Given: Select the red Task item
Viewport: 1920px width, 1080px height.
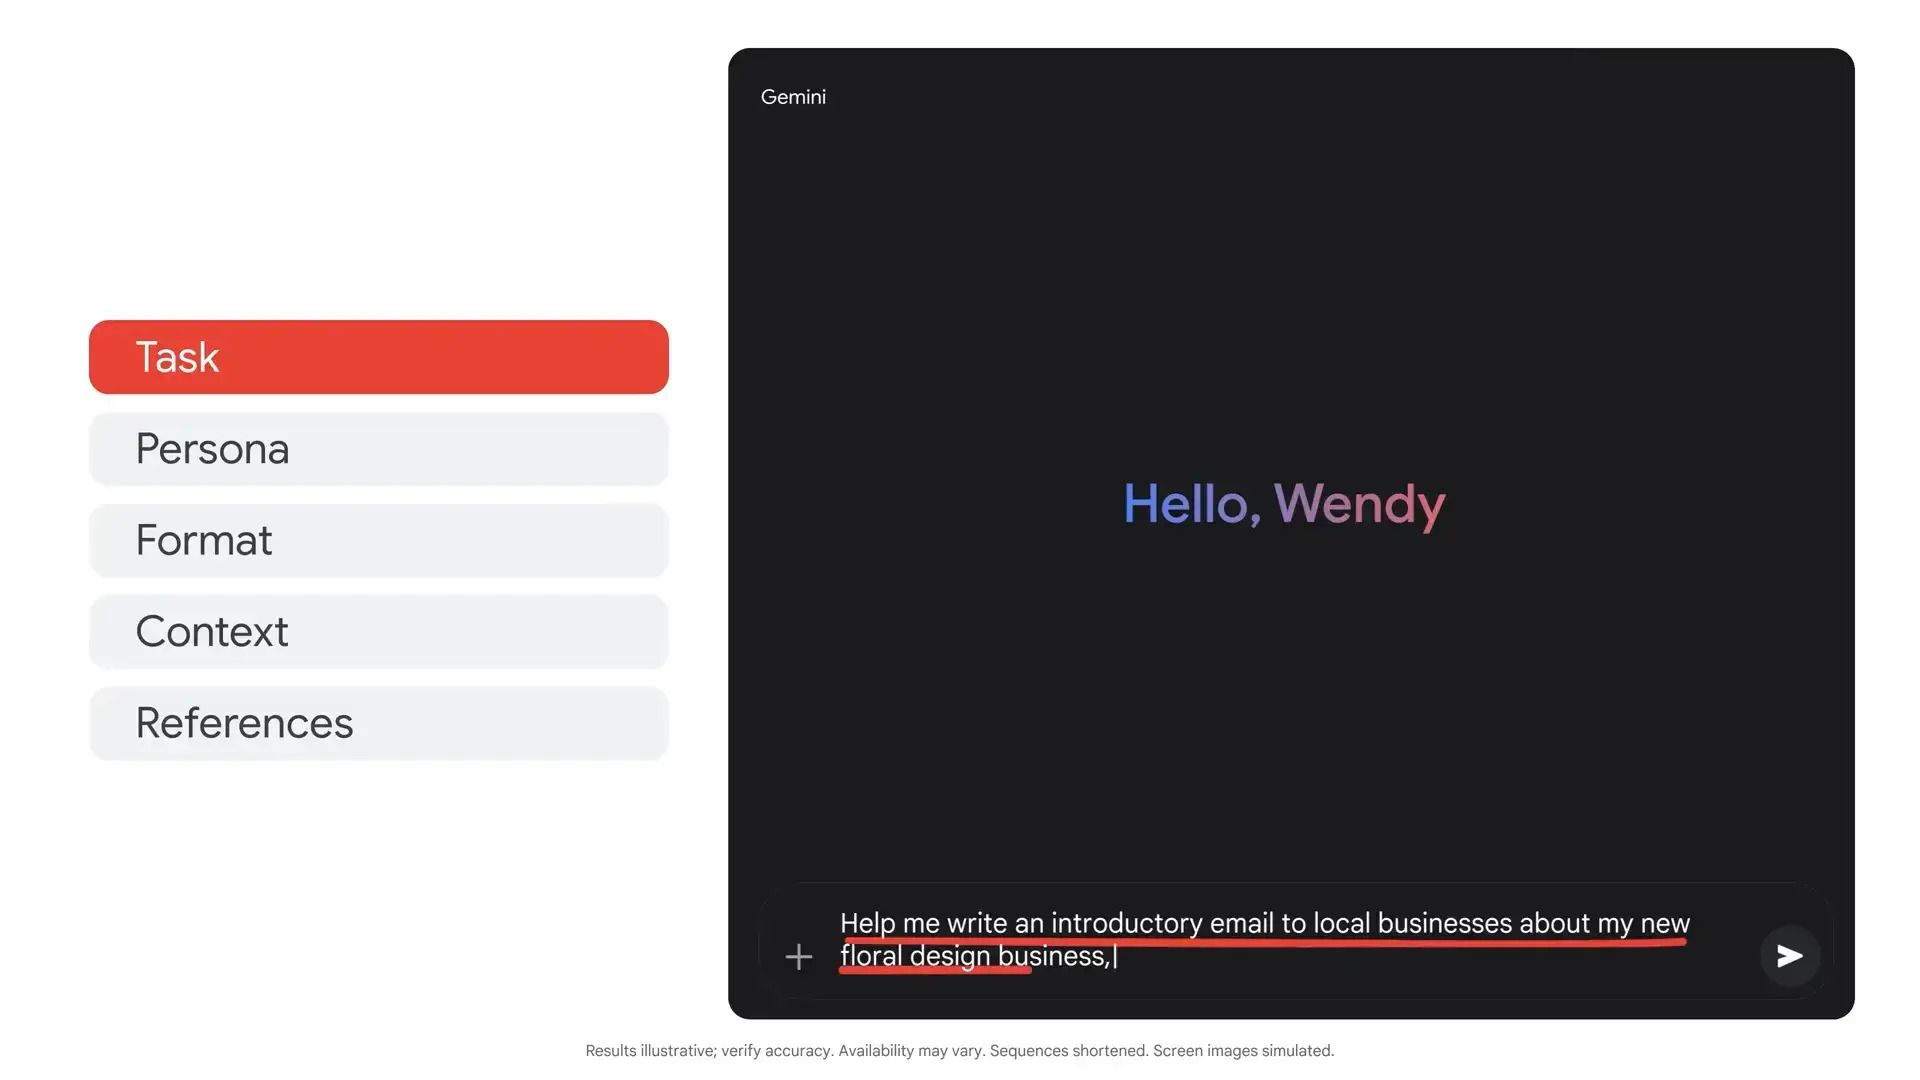Looking at the screenshot, I should pyautogui.click(x=378, y=357).
